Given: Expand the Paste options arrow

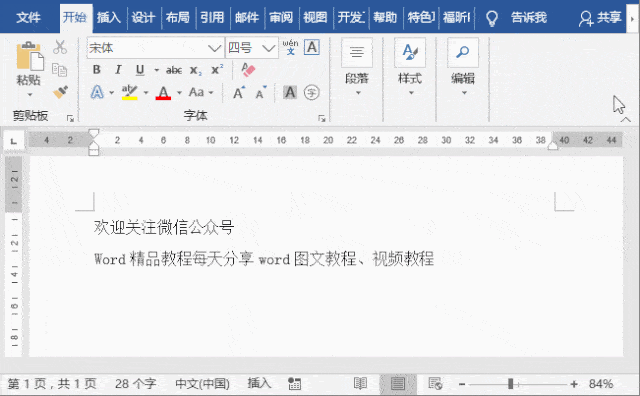Looking at the screenshot, I should point(30,95).
